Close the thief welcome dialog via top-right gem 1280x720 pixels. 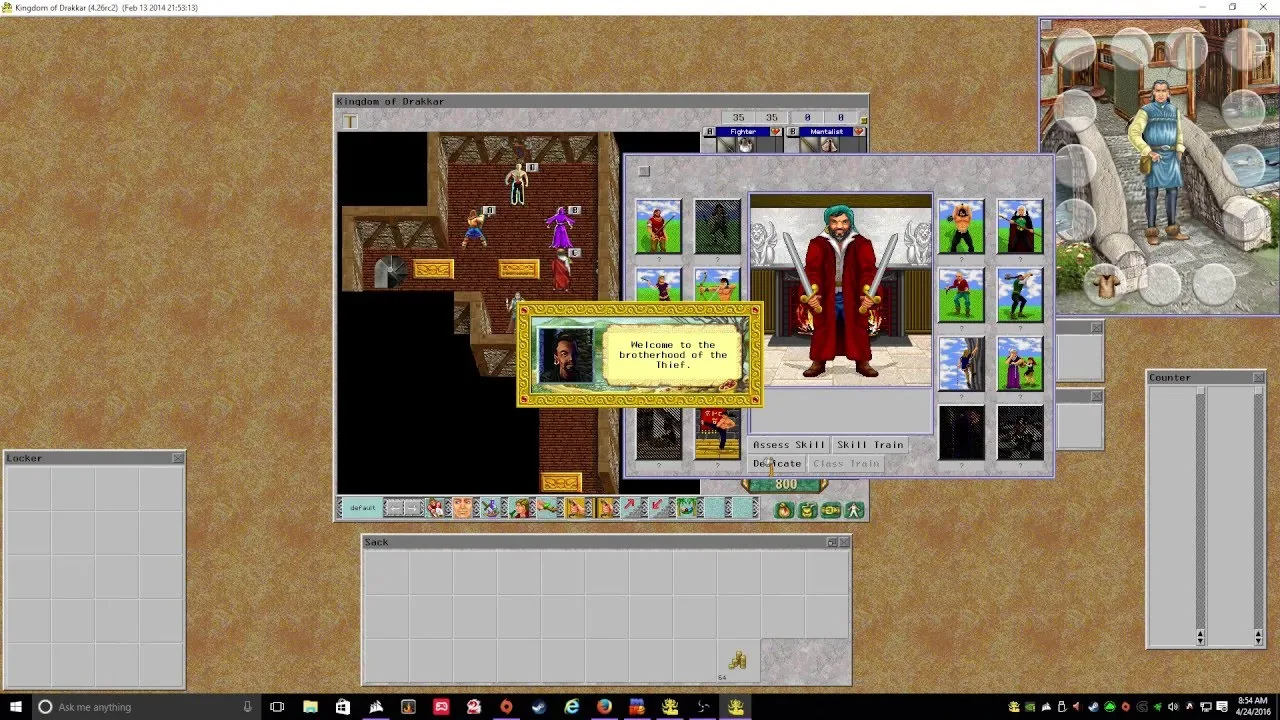point(755,310)
